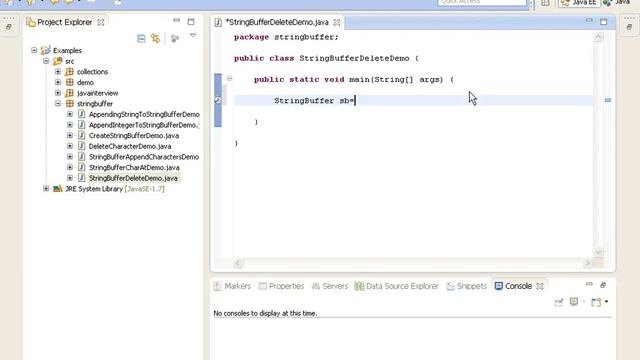Click the JRE System Library icon
The width and height of the screenshot is (640, 360).
coord(58,189)
